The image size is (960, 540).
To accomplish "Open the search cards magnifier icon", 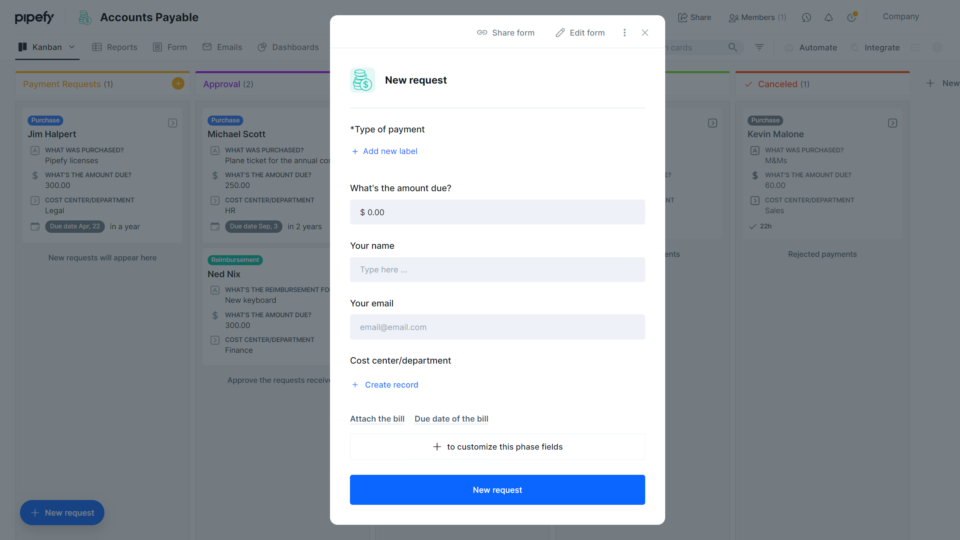I will point(732,47).
